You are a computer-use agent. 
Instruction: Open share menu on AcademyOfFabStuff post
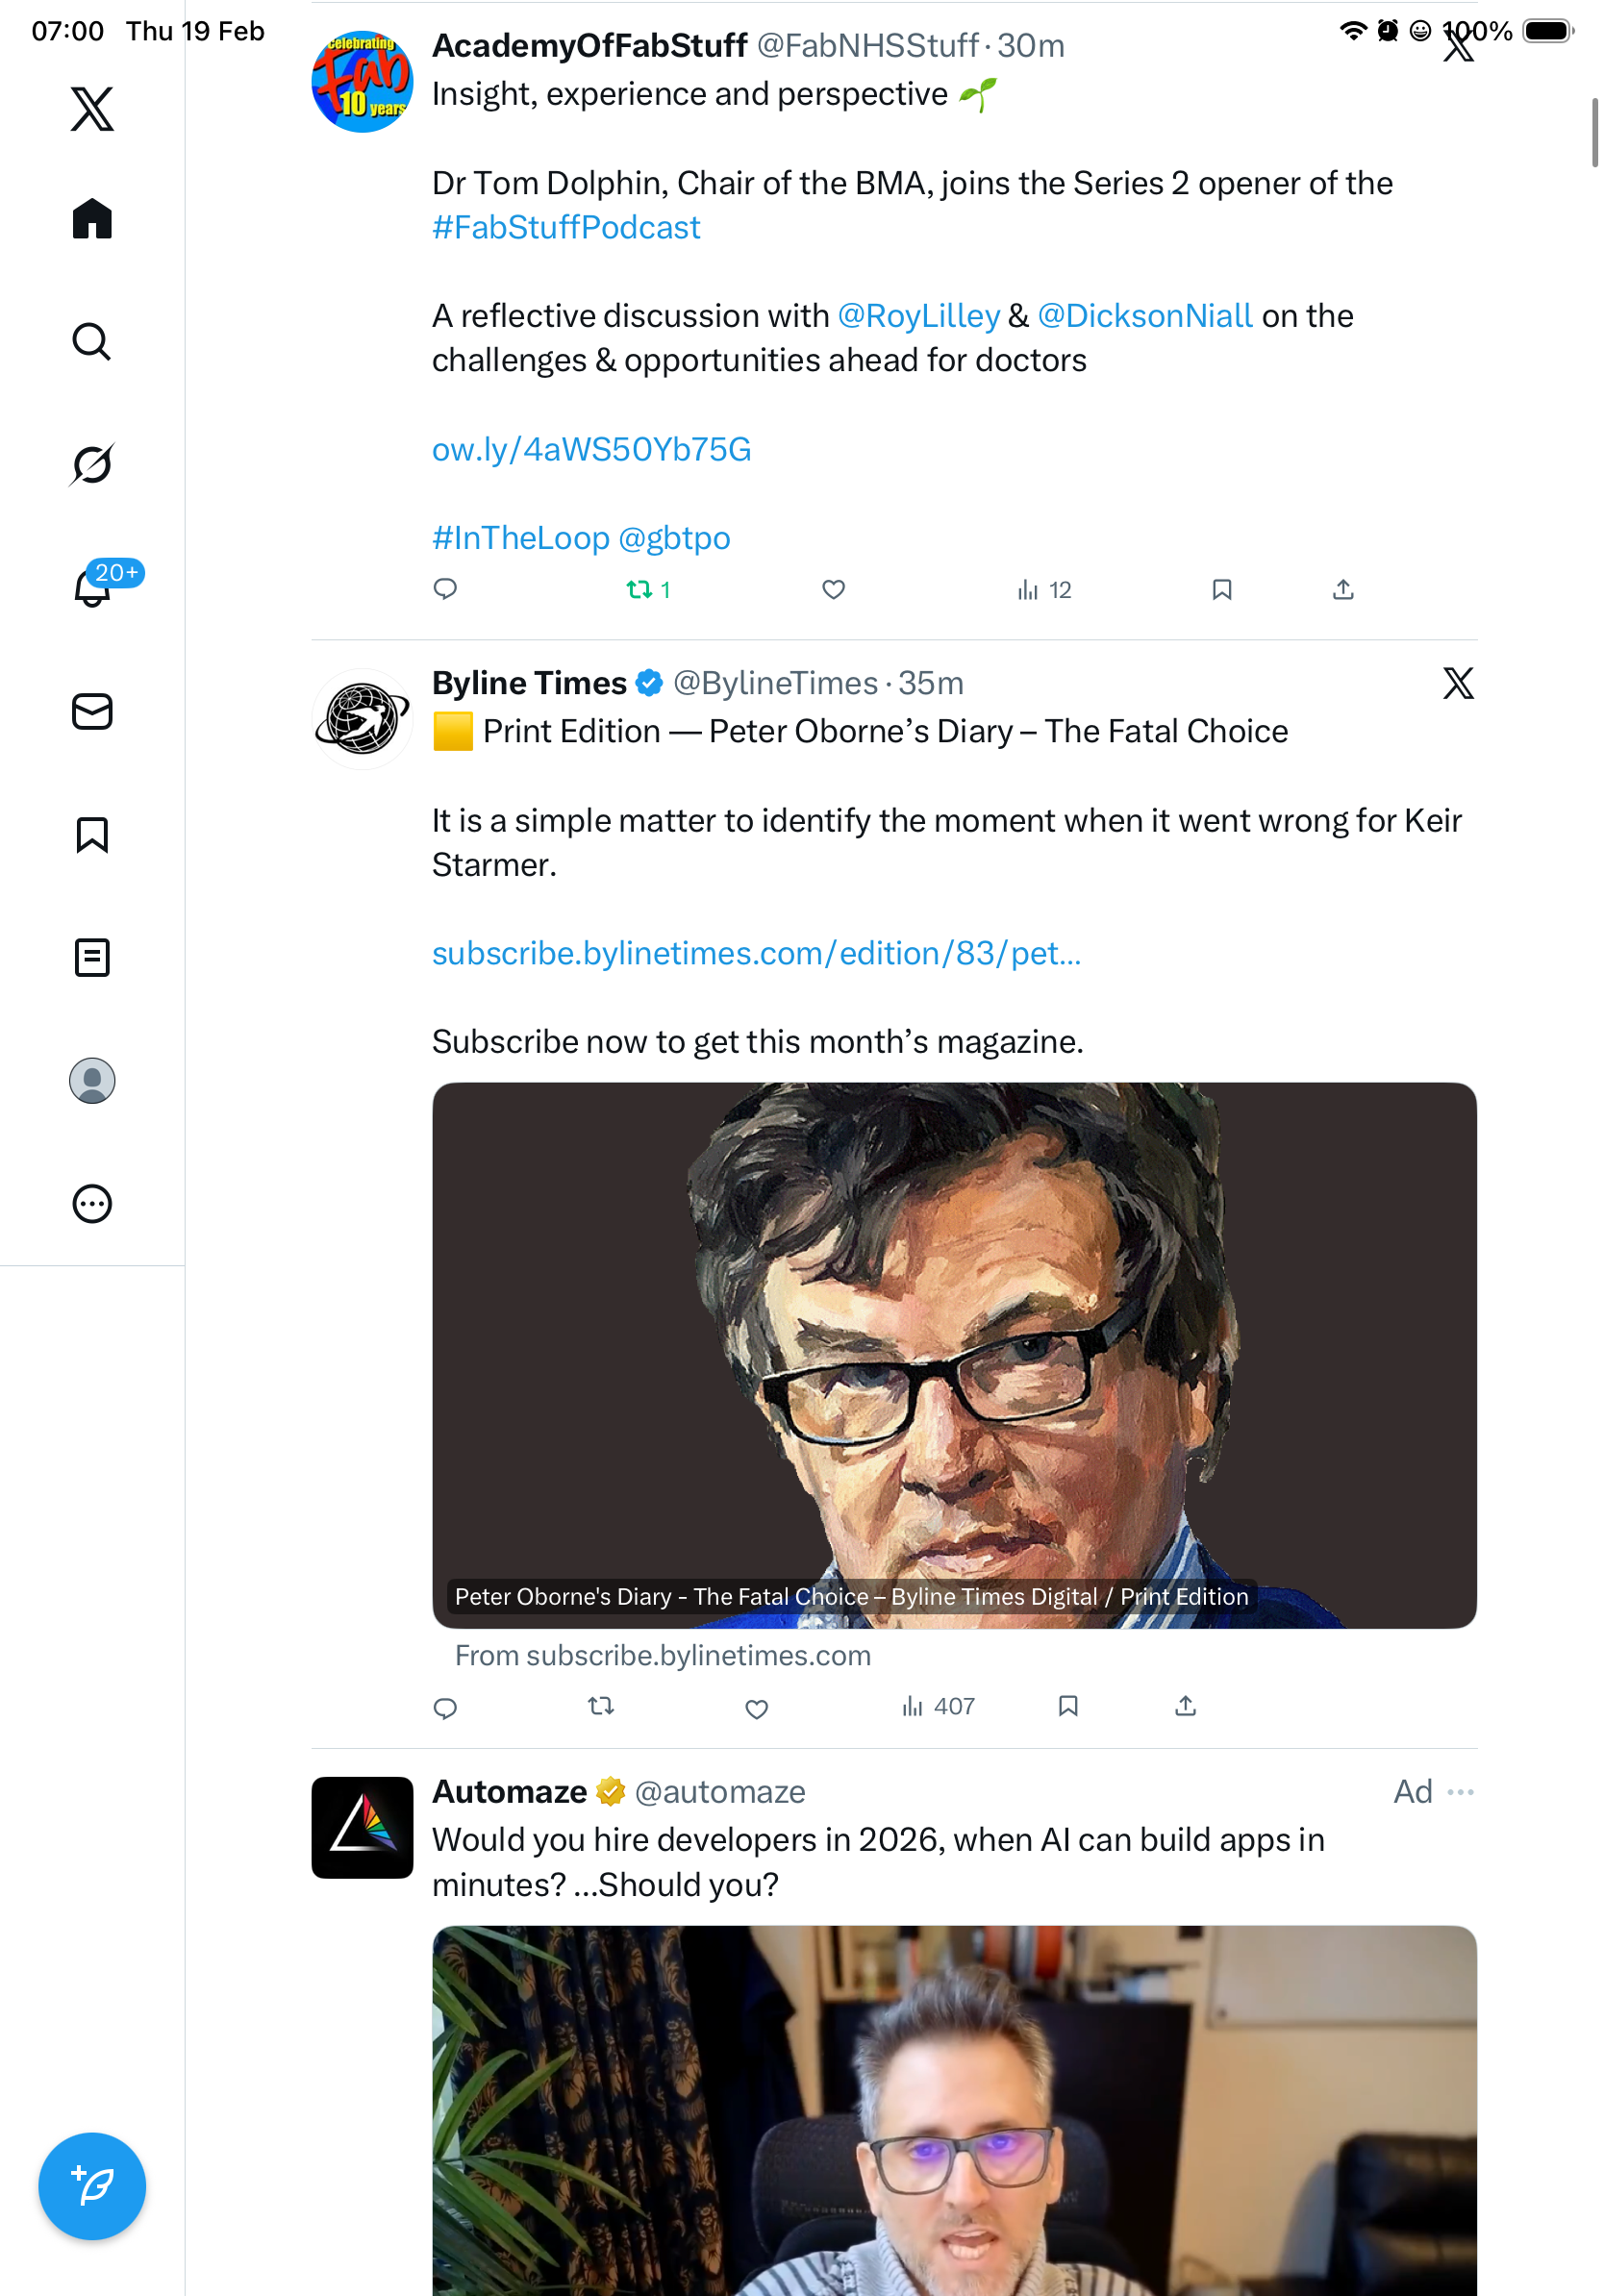tap(1343, 590)
